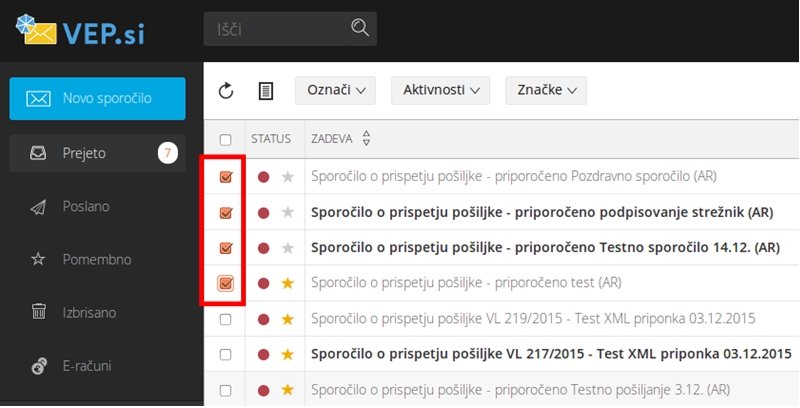Open message VL 217/2015 - Test XML priponka
The image size is (800, 408).
551,354
